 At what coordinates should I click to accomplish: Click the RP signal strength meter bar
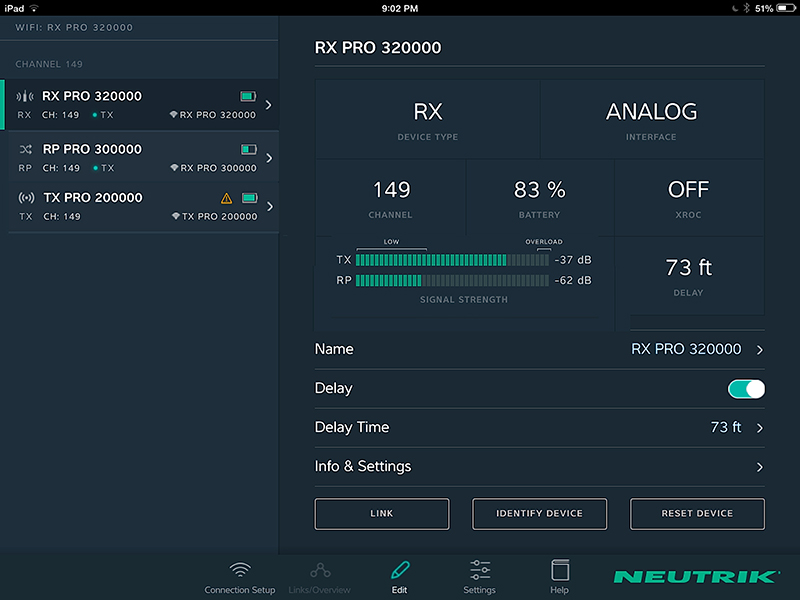452,280
